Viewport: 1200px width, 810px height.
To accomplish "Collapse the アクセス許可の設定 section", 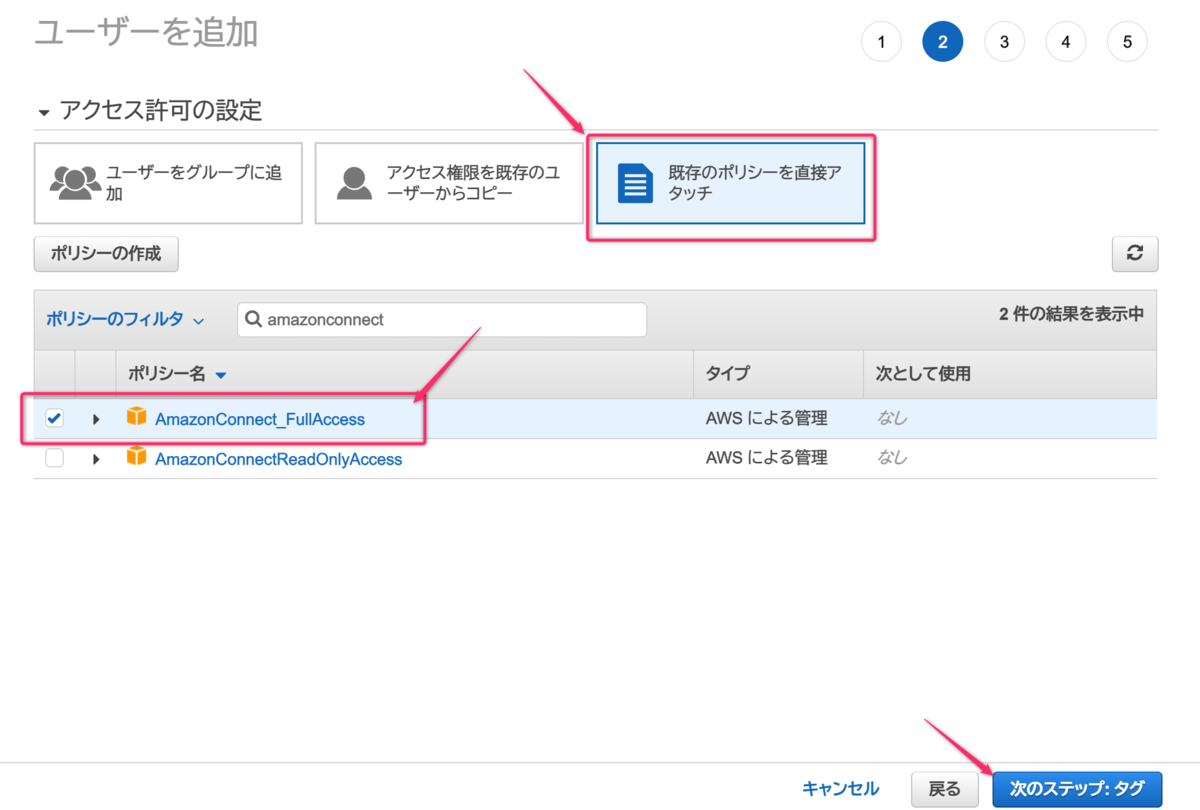I will click(x=43, y=112).
